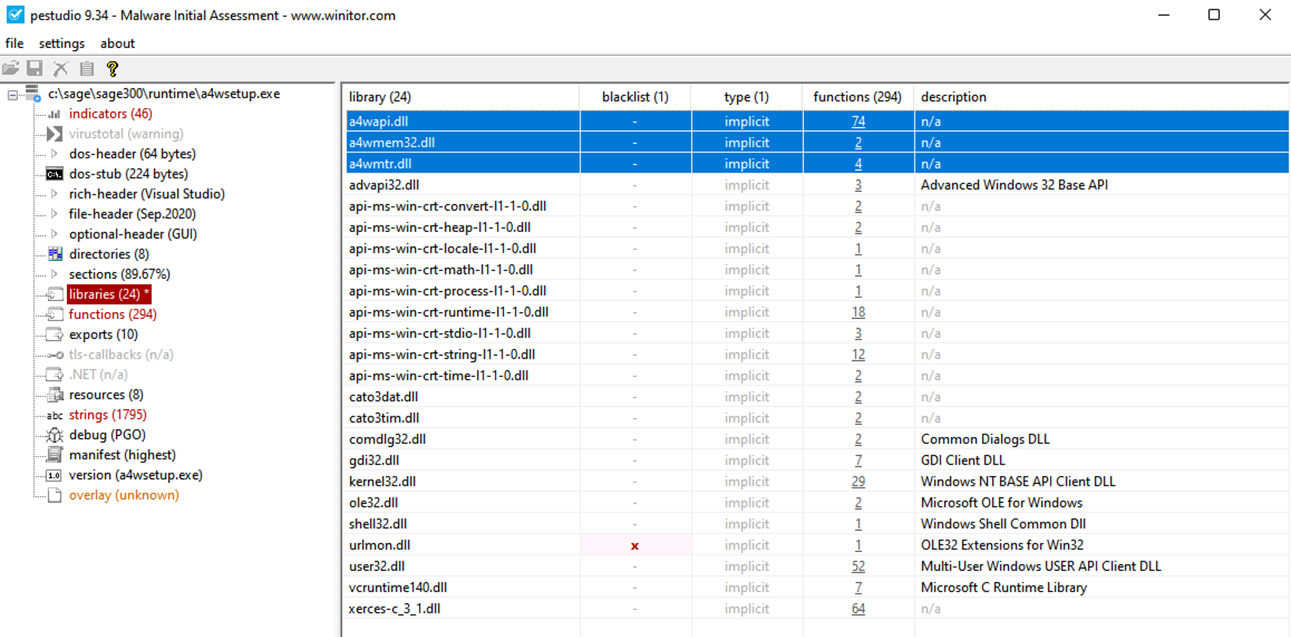Click the virustotal arrow icon in tree
The width and height of the screenshot is (1291, 637).
click(54, 134)
